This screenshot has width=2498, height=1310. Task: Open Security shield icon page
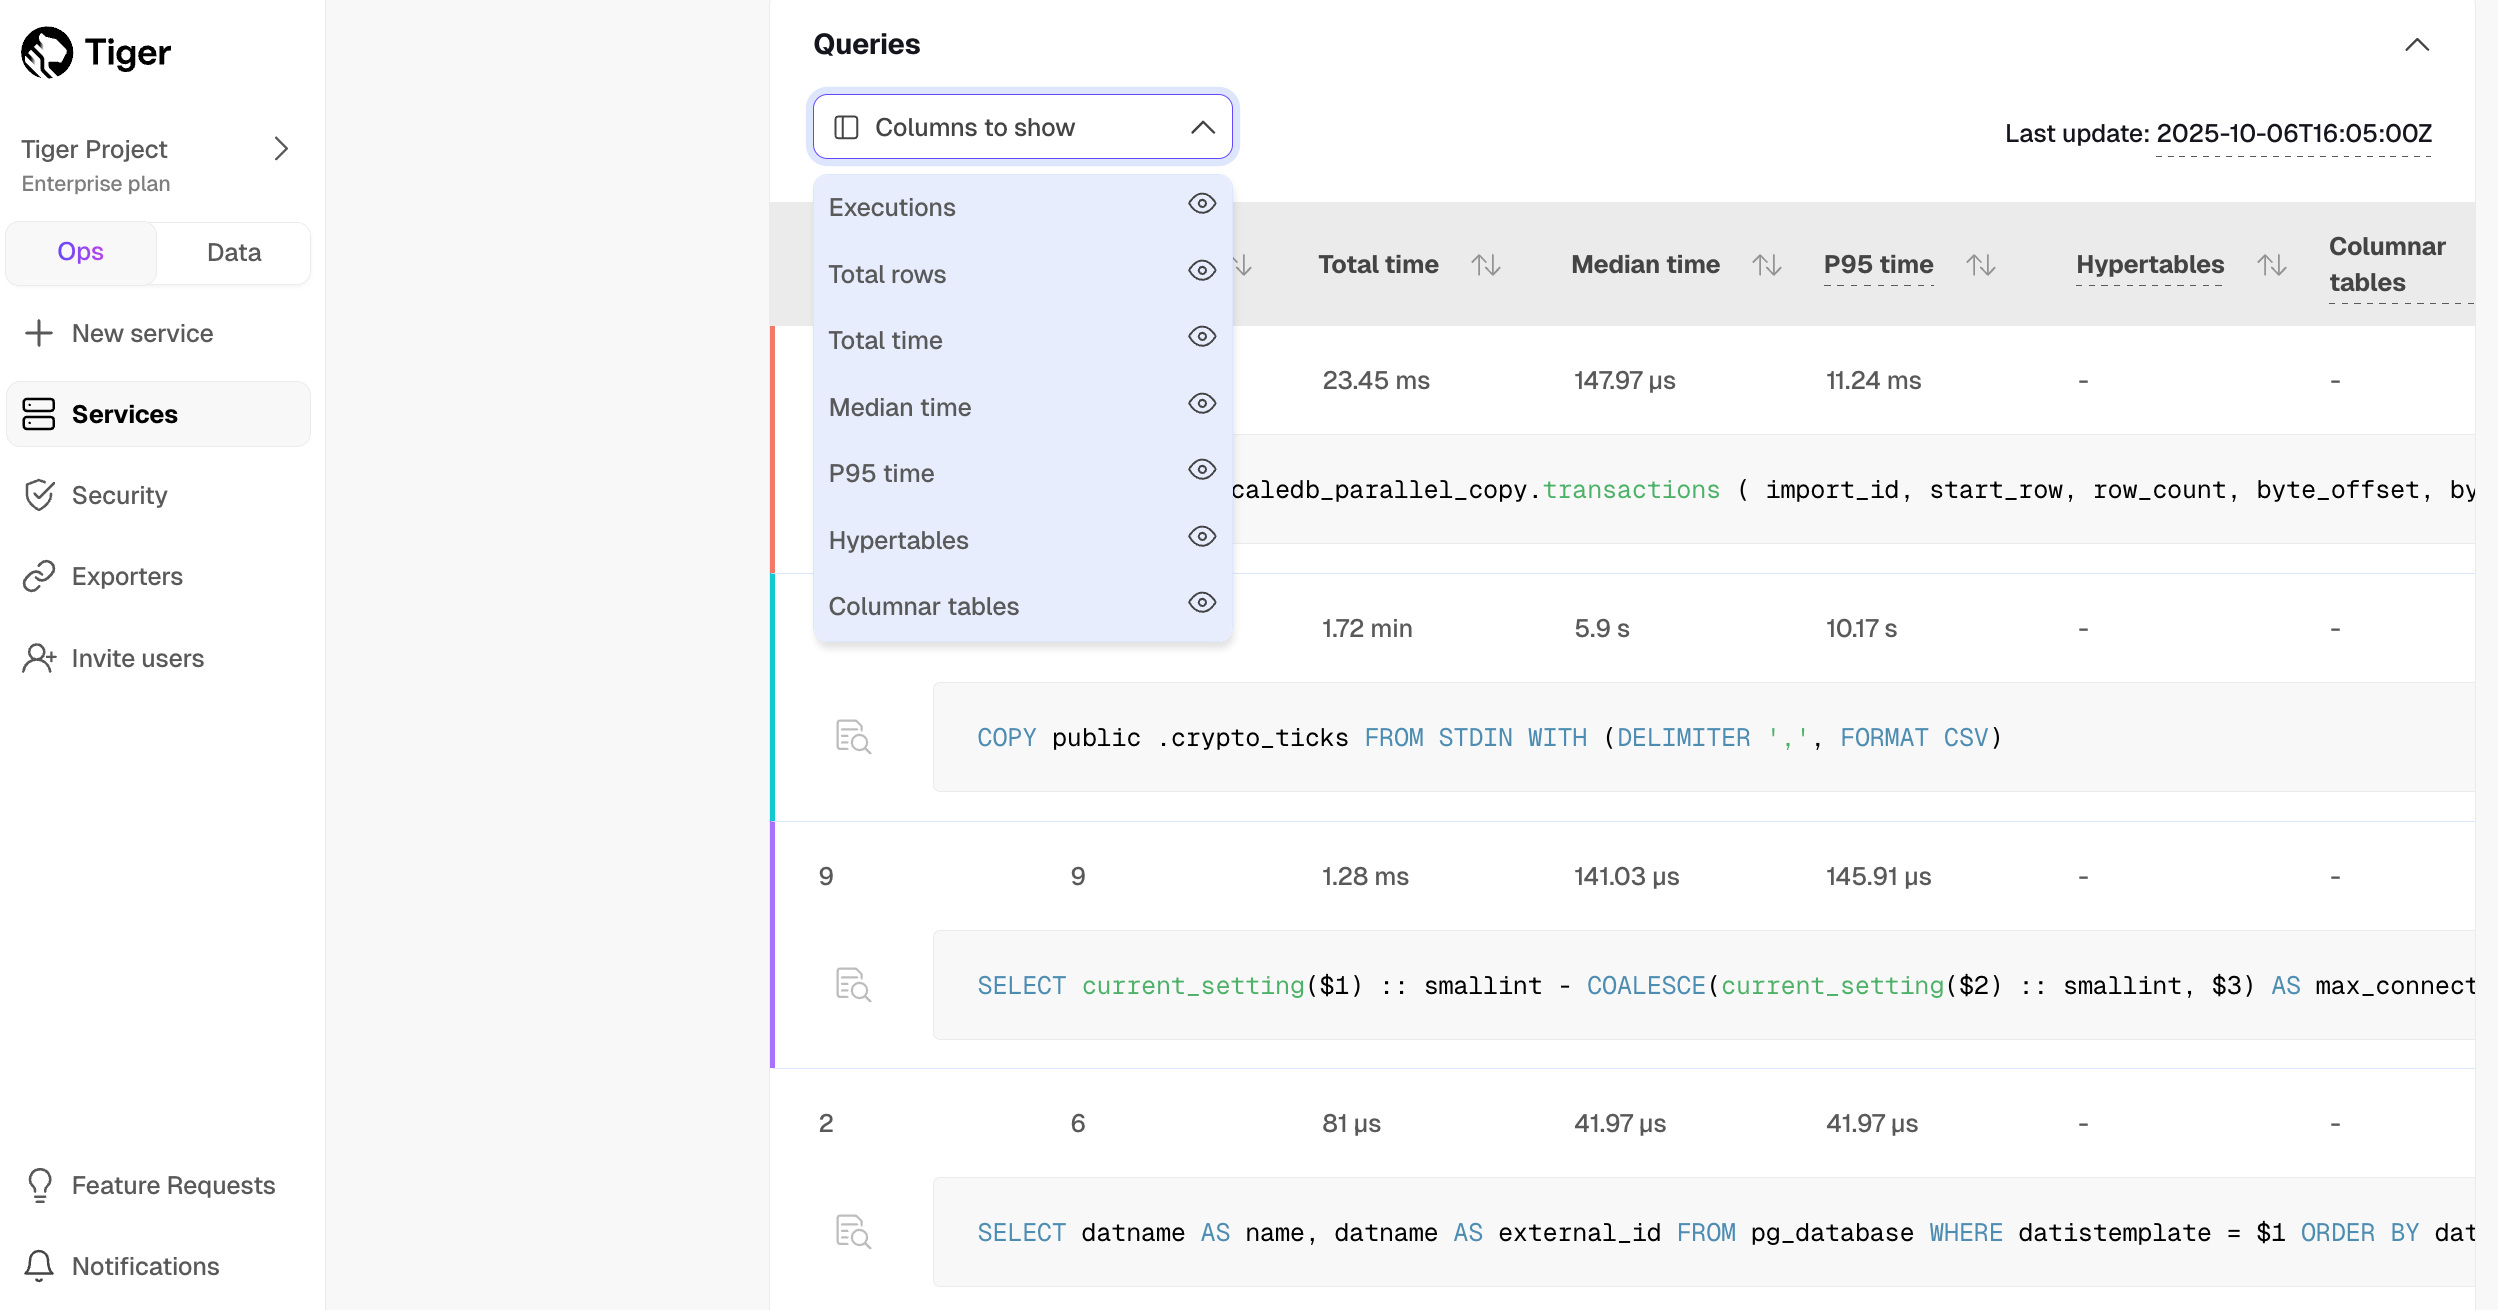tap(39, 495)
